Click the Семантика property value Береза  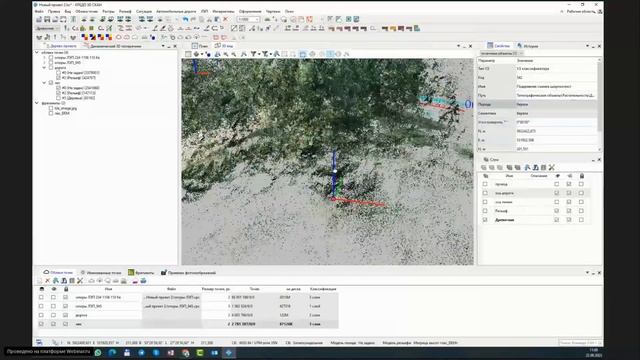[x=522, y=113]
